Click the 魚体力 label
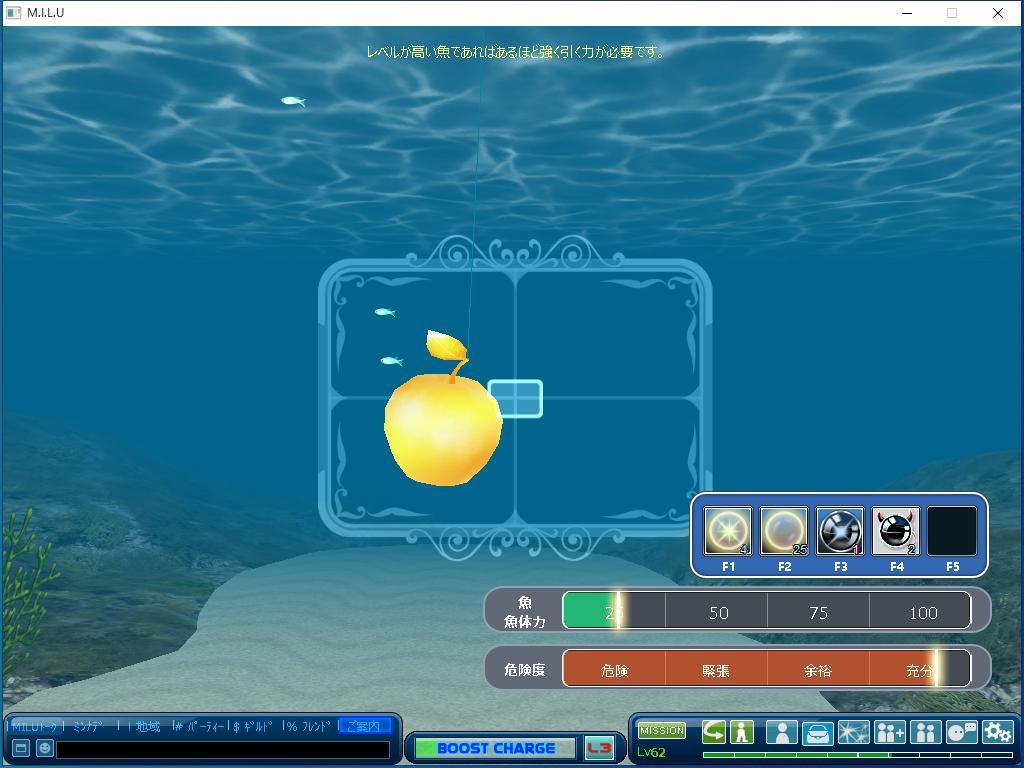This screenshot has height=768, width=1024. pos(524,621)
